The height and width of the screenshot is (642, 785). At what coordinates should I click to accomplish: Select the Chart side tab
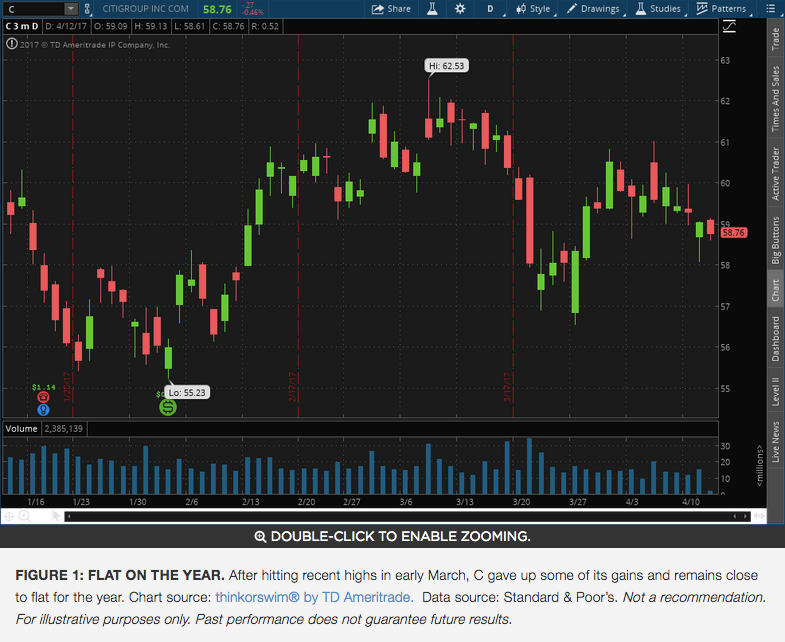pos(775,289)
